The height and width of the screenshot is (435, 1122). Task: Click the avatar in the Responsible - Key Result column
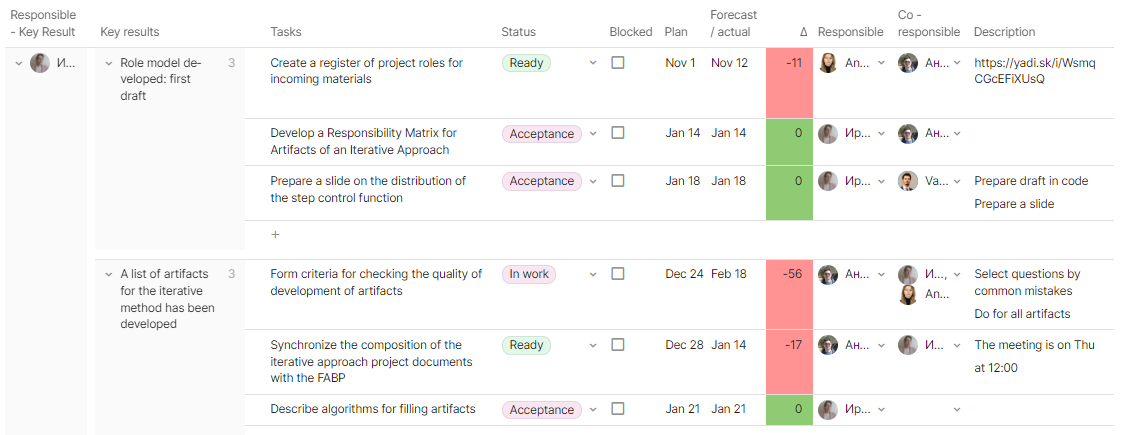39,63
